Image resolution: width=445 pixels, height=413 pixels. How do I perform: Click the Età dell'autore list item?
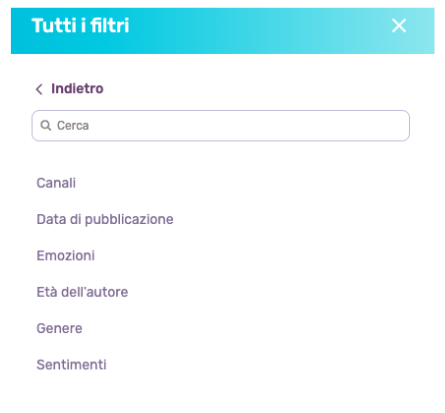tap(82, 292)
